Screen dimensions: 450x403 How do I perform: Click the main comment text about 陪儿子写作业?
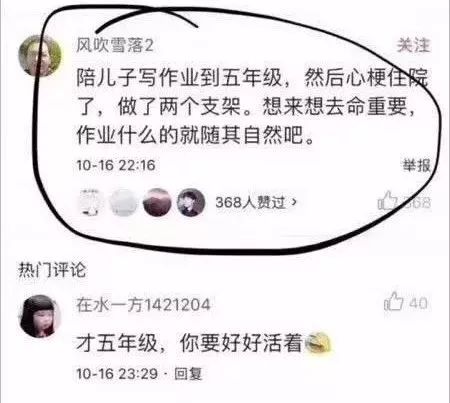252,107
